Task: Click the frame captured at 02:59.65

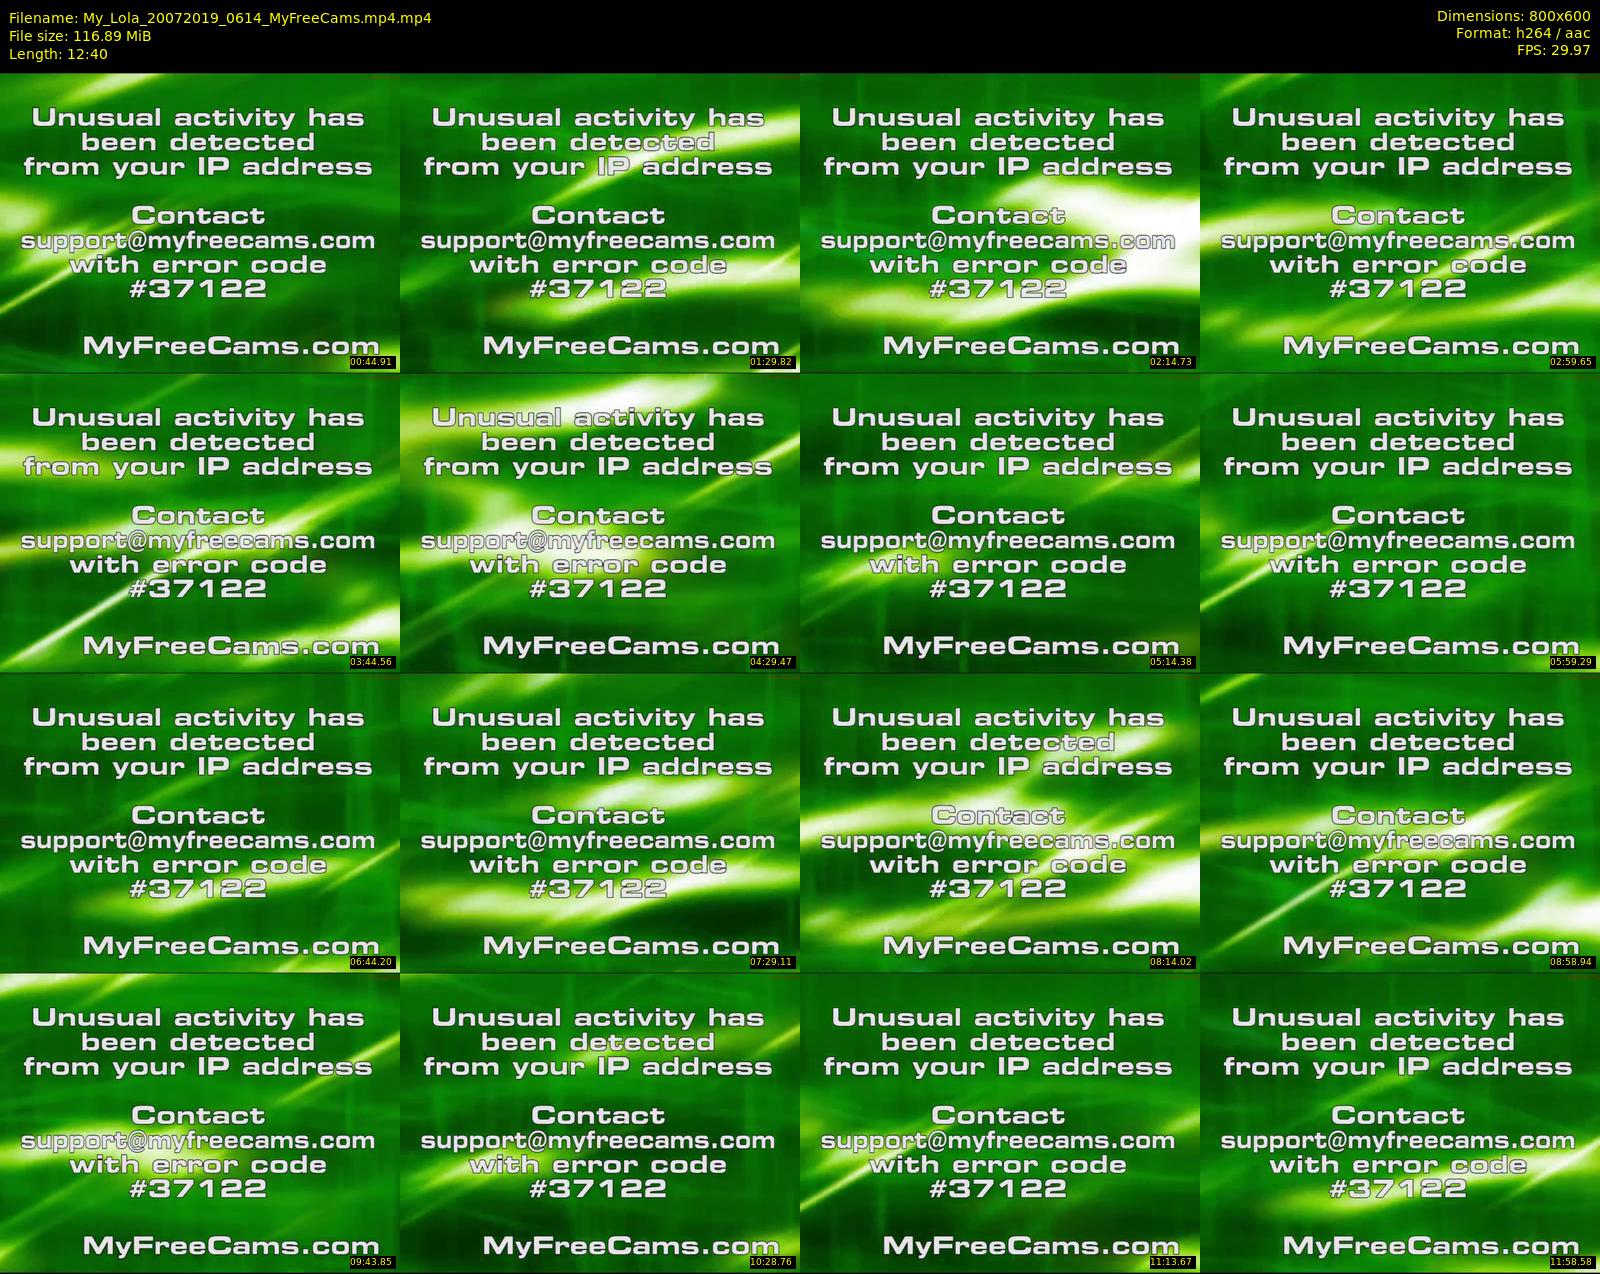Action: click(x=1400, y=222)
